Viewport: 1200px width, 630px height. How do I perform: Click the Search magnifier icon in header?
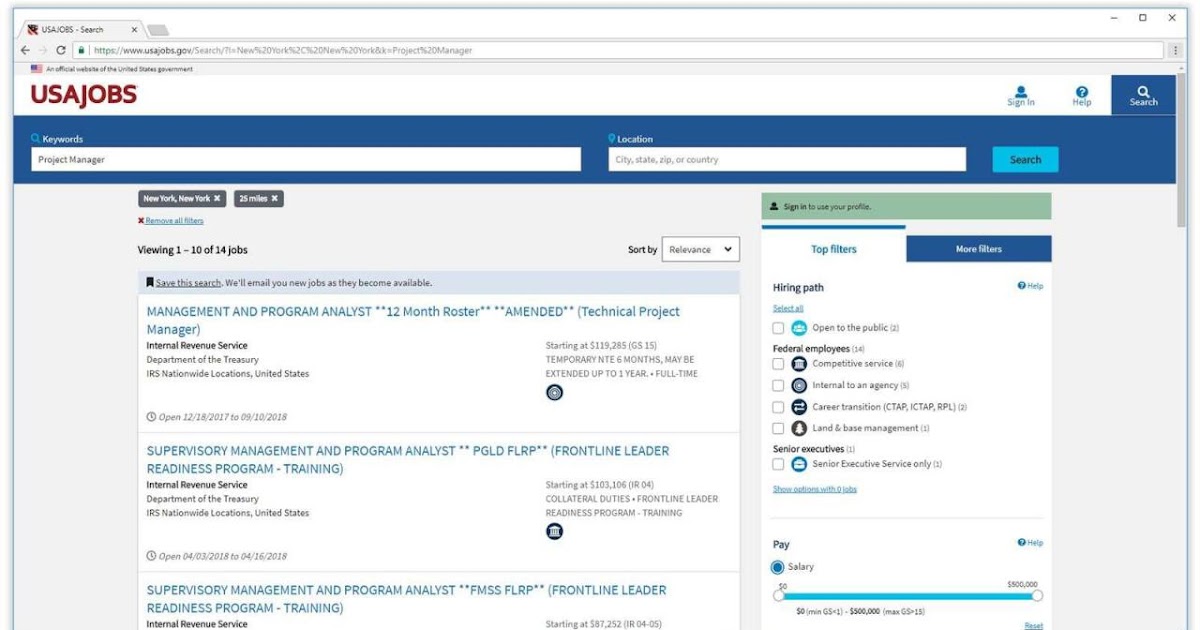click(x=1144, y=91)
